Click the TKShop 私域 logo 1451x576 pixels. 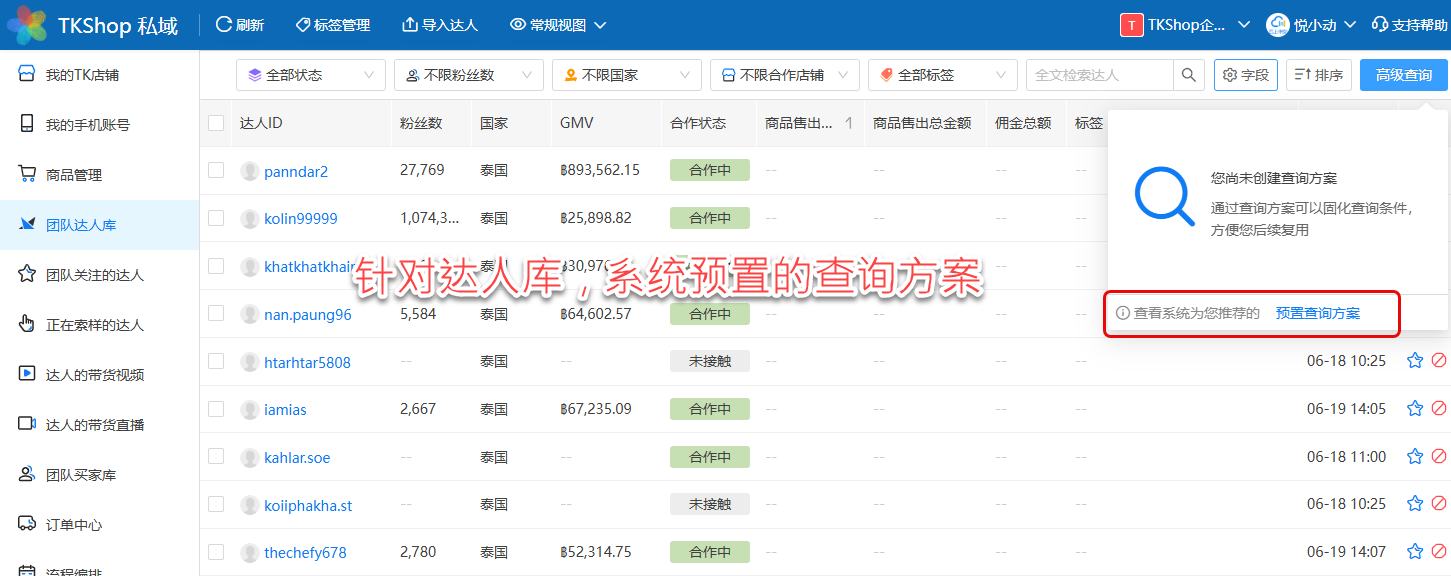[x=92, y=25]
